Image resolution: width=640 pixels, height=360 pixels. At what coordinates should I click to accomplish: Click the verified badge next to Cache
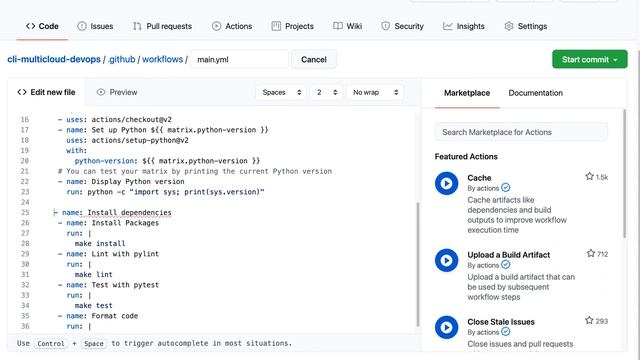[x=505, y=188]
